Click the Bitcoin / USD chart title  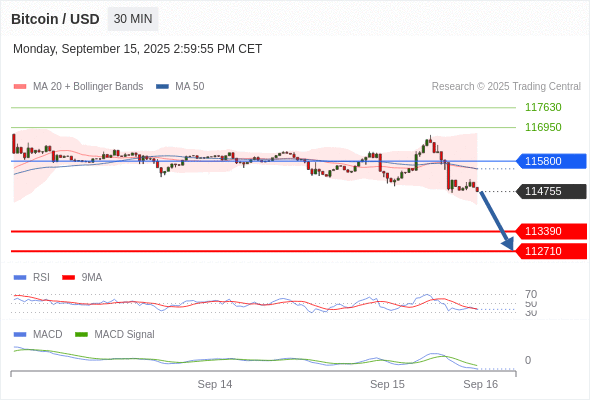tap(55, 19)
